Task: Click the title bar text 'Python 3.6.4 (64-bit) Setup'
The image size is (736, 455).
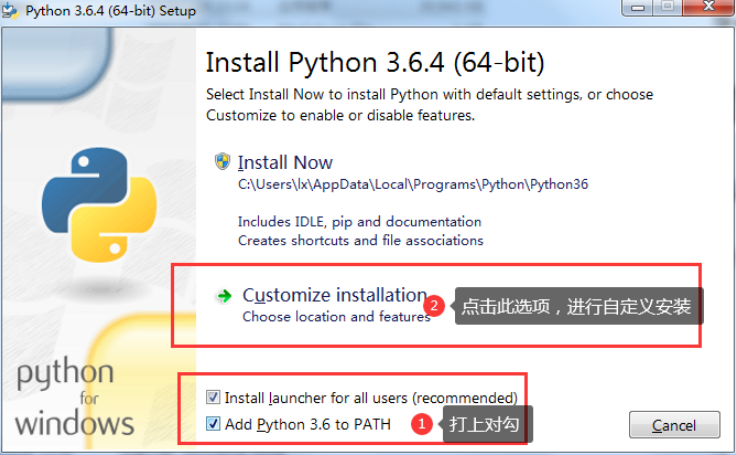Action: coord(110,10)
